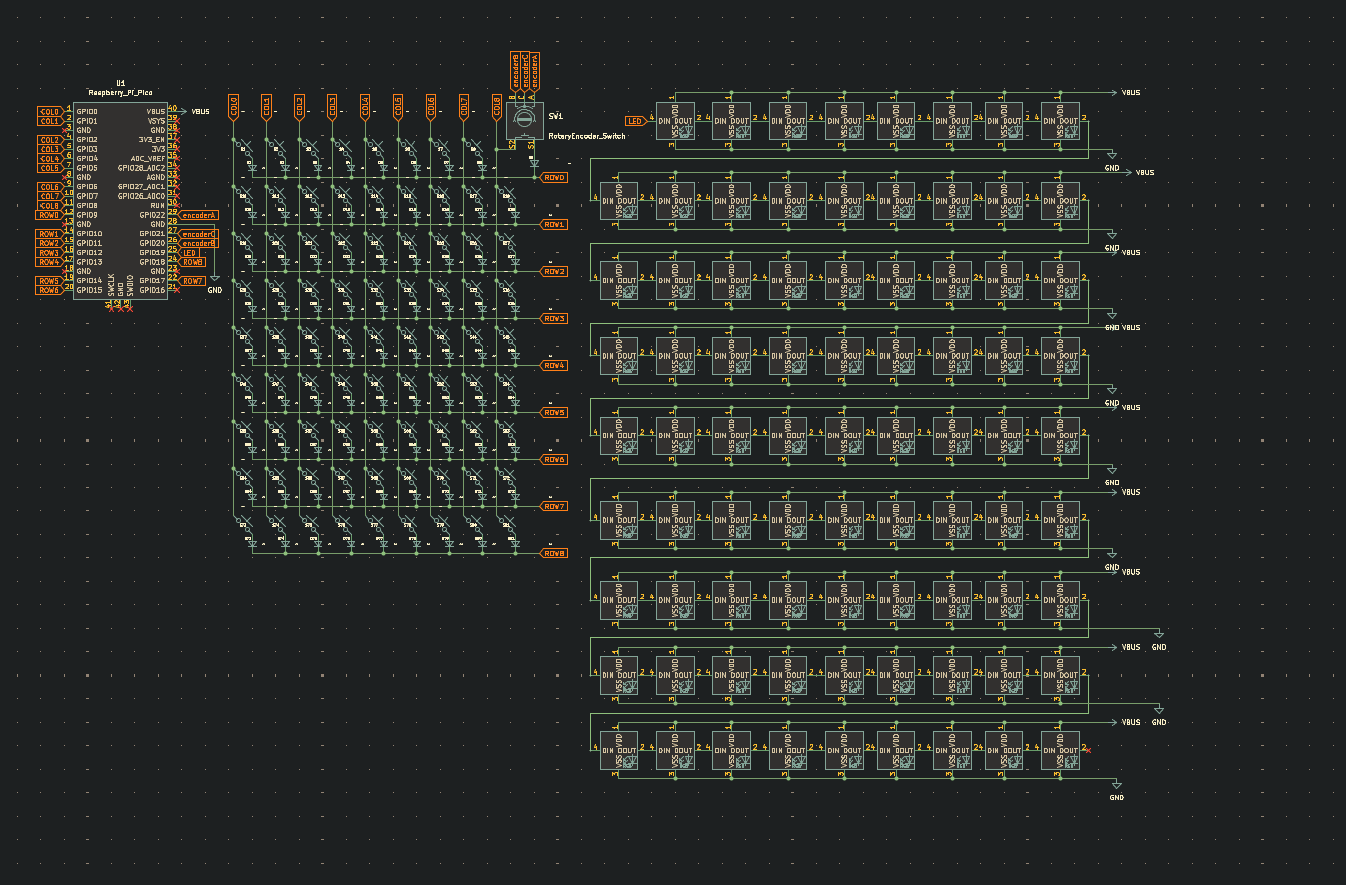Select the COL1 label above the switch matrix
The width and height of the screenshot is (1346, 885).
(x=265, y=107)
